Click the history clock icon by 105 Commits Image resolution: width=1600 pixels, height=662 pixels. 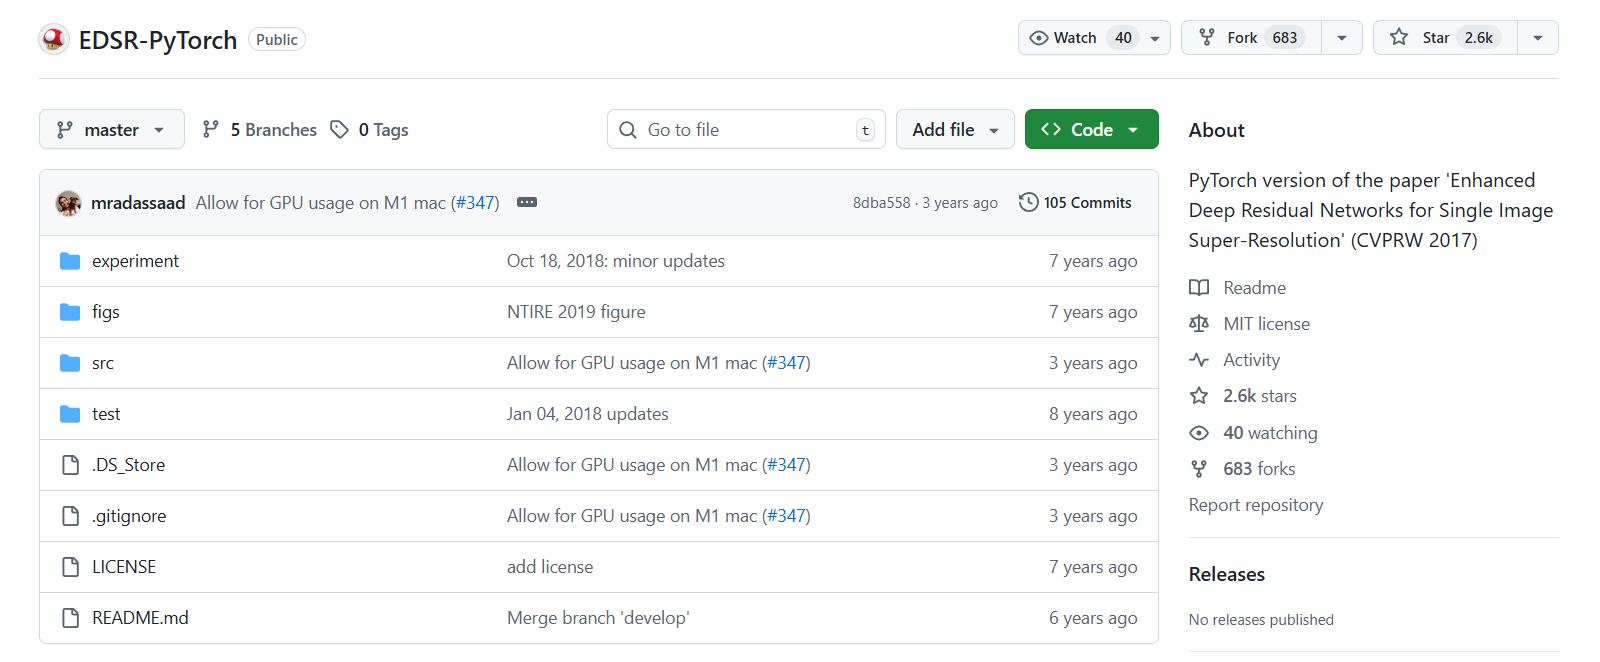tap(1028, 202)
